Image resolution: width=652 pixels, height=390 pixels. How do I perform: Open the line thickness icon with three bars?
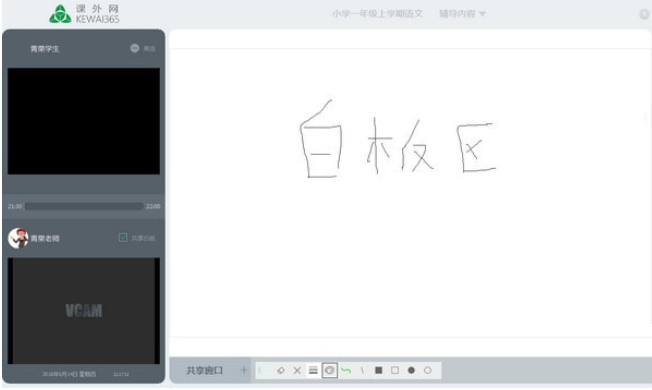pos(313,370)
